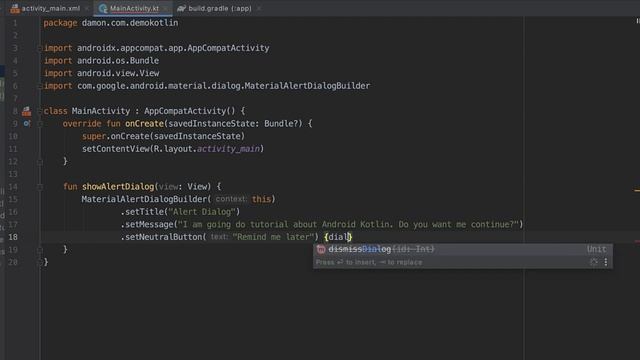Click the fold end marker at line 6
Image resolution: width=640 pixels, height=360 pixels.
click(x=40, y=86)
